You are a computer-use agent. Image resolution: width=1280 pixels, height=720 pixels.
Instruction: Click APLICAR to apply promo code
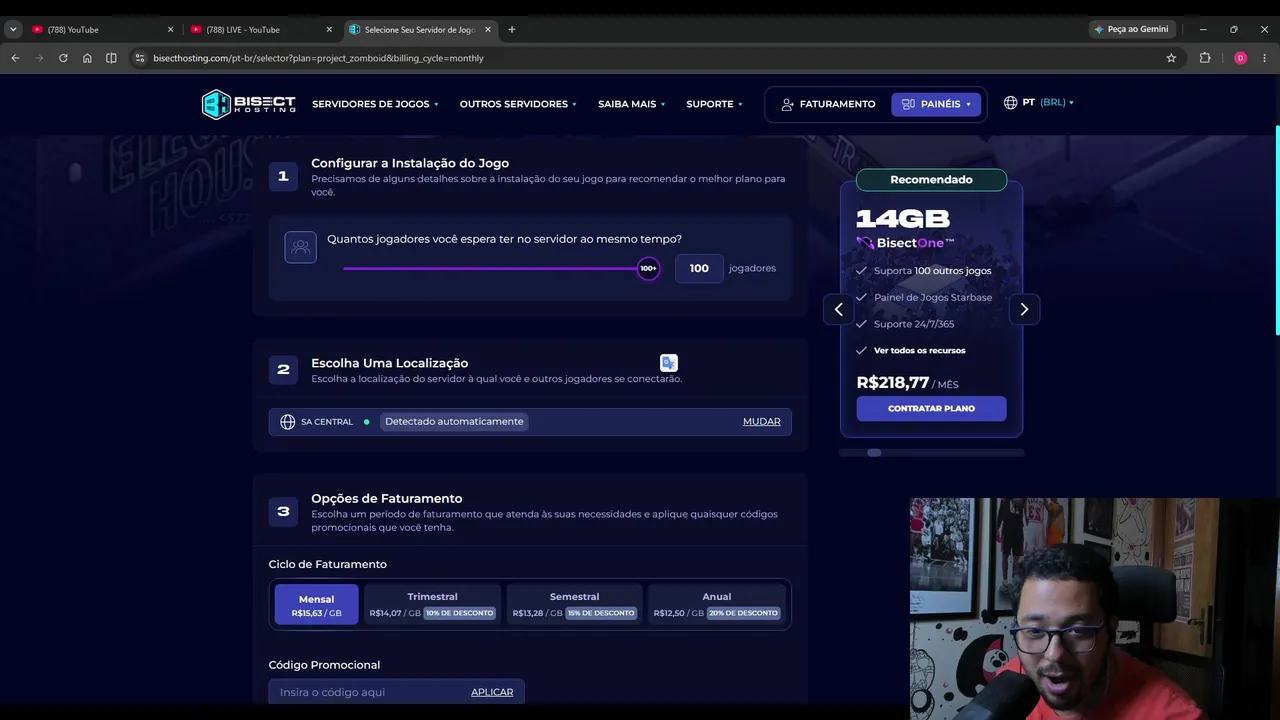tap(492, 692)
